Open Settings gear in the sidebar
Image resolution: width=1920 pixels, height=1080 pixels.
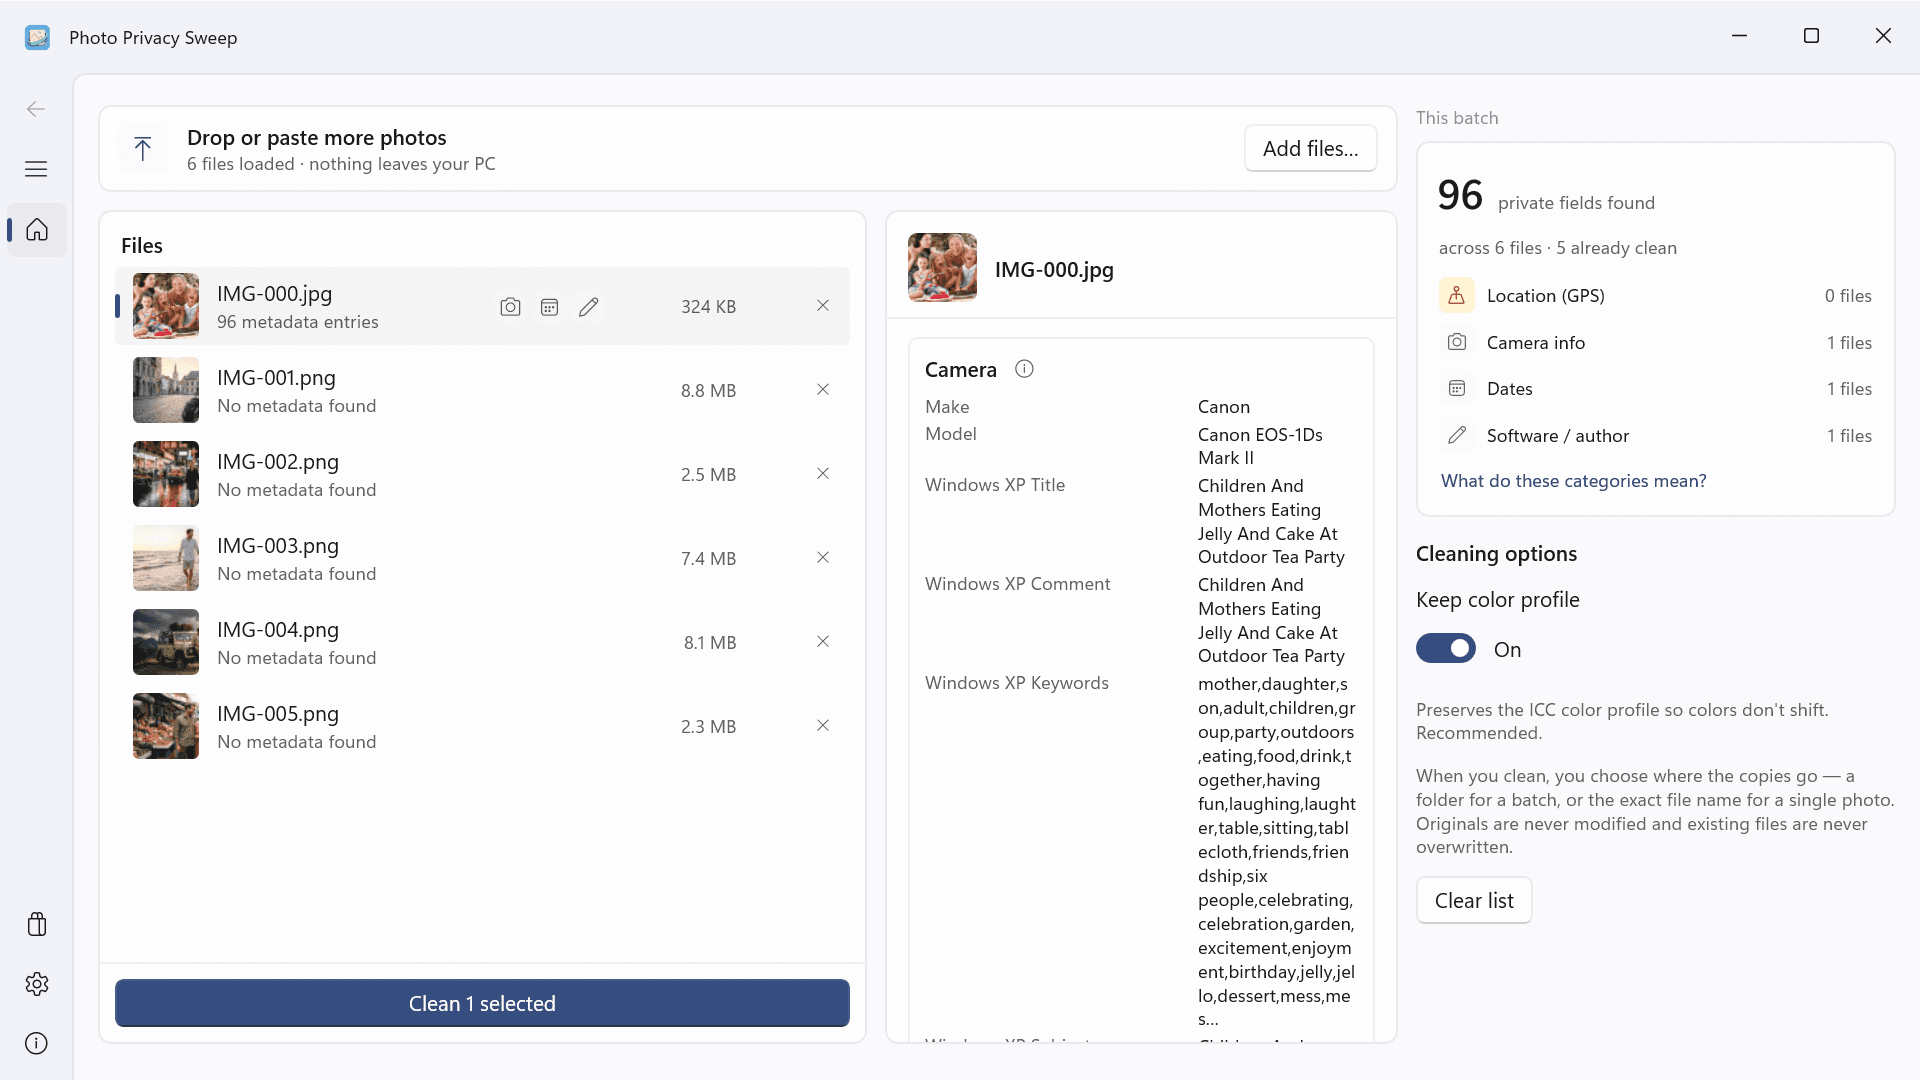point(37,984)
